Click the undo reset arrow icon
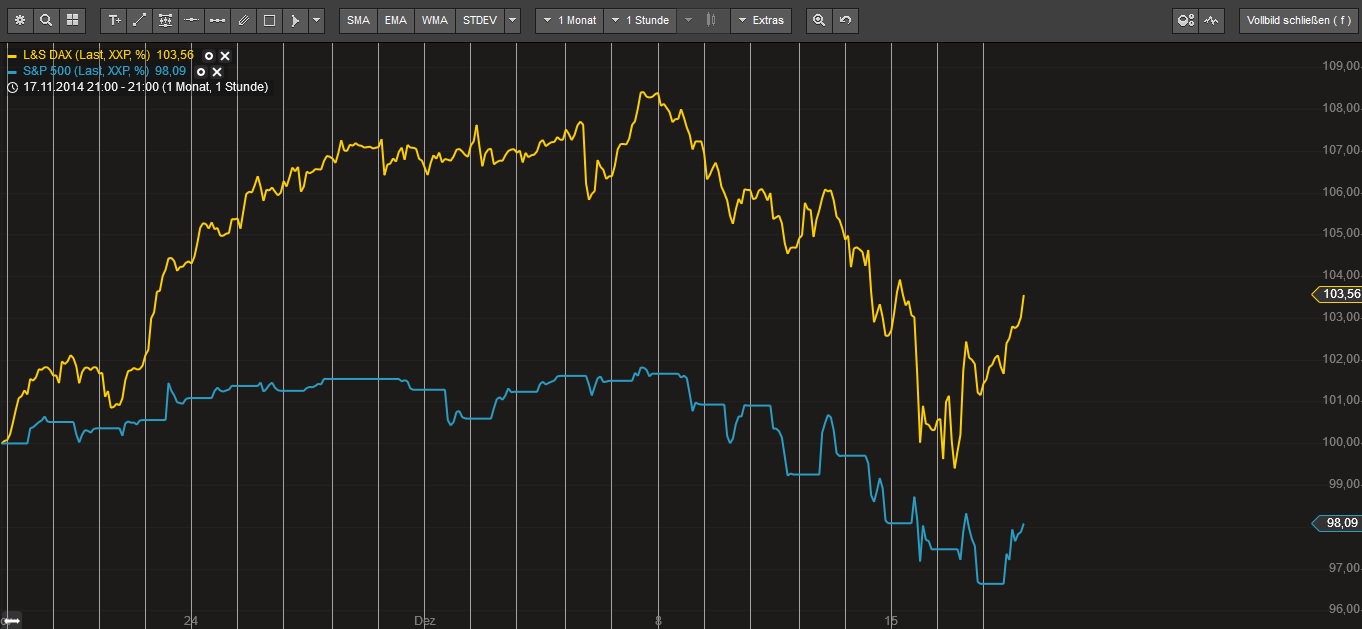The image size is (1362, 629). point(846,20)
